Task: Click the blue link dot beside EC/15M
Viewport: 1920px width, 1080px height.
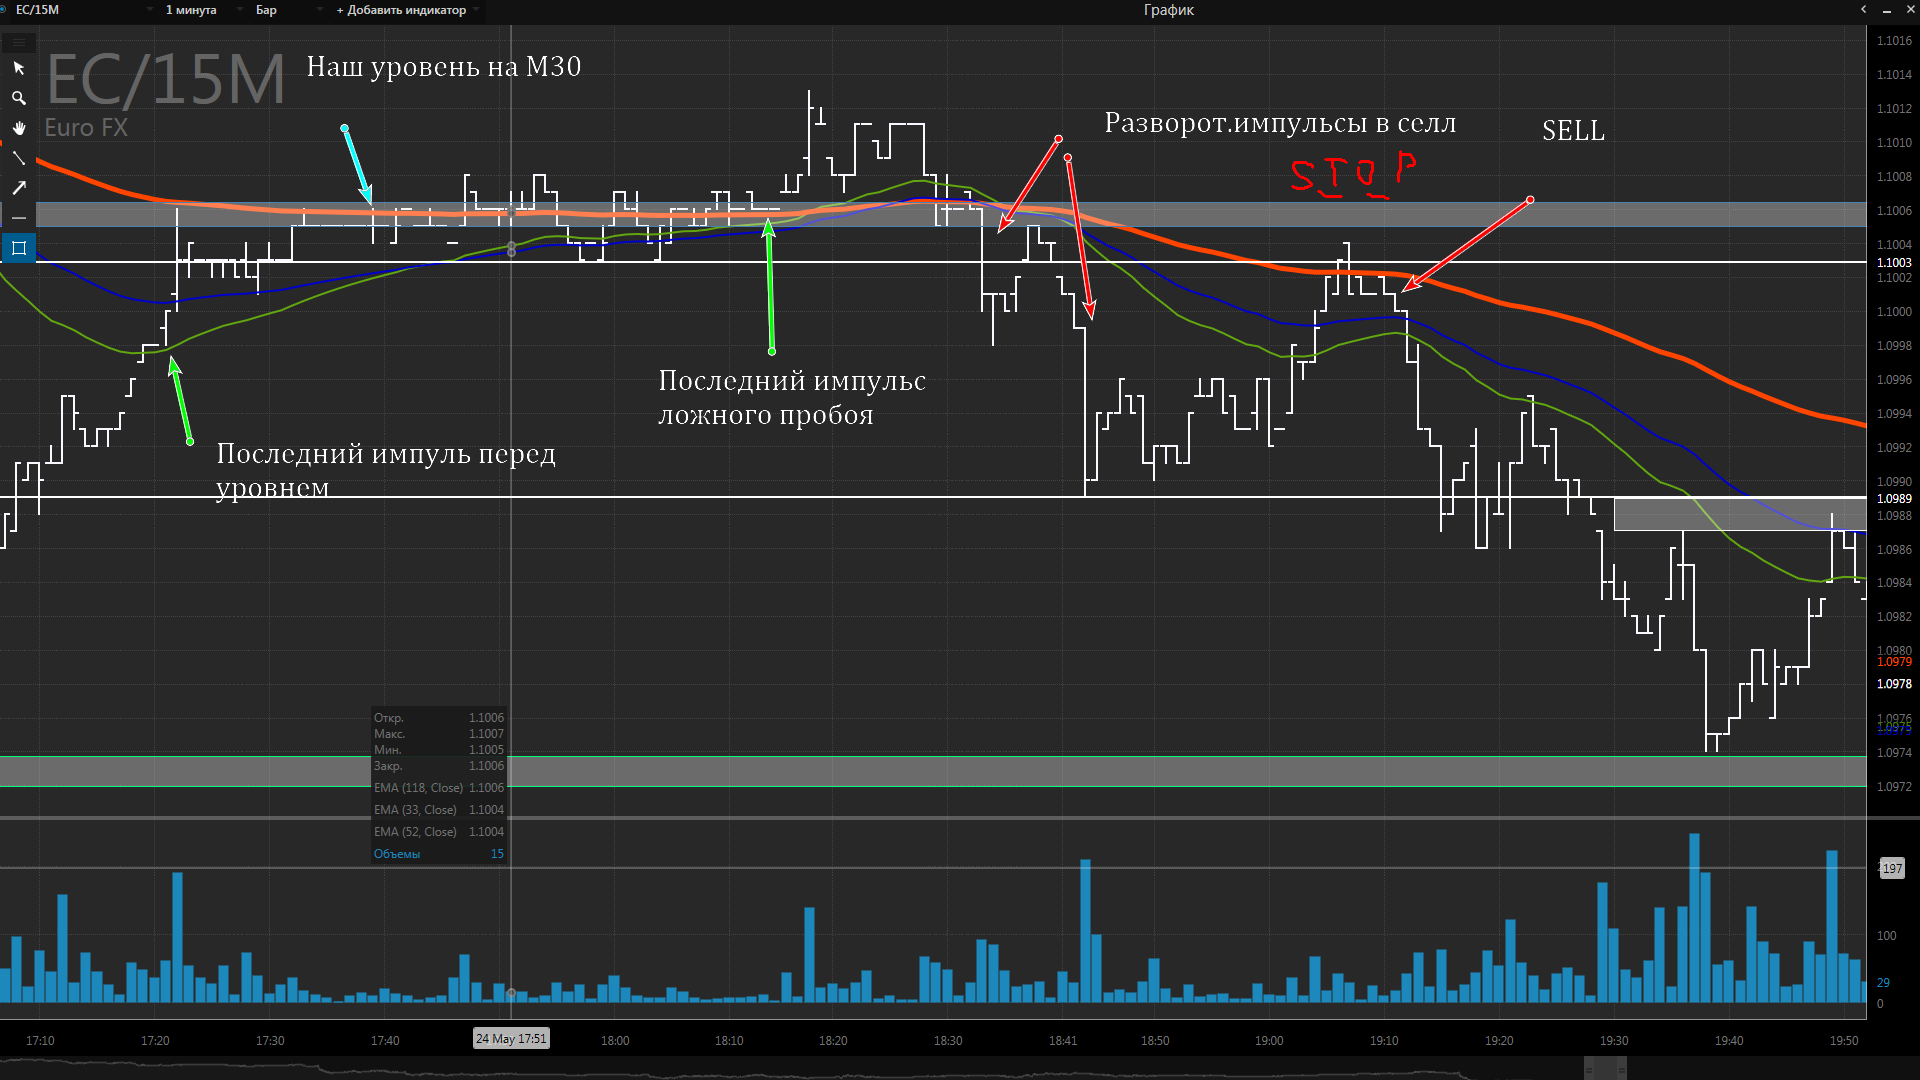Action: (x=4, y=10)
